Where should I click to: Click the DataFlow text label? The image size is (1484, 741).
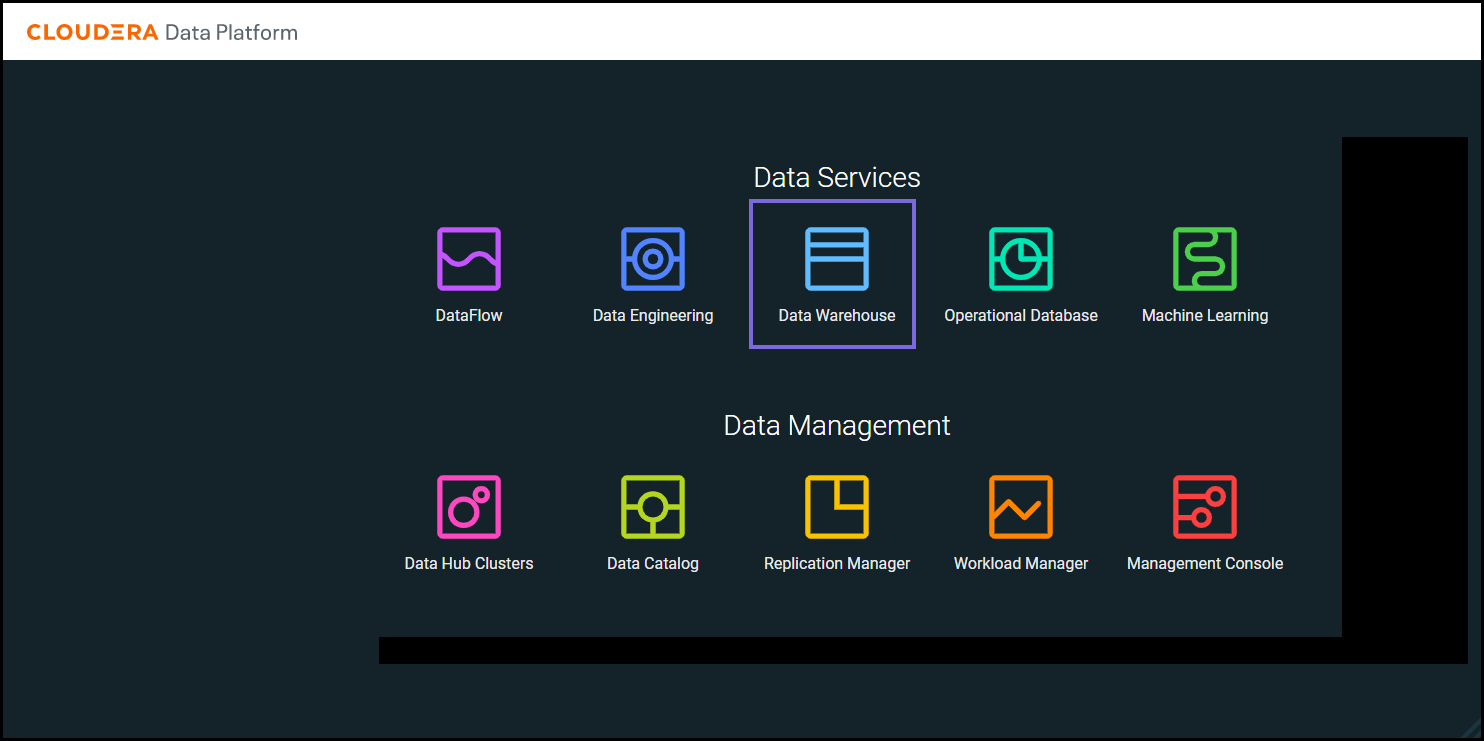(469, 316)
